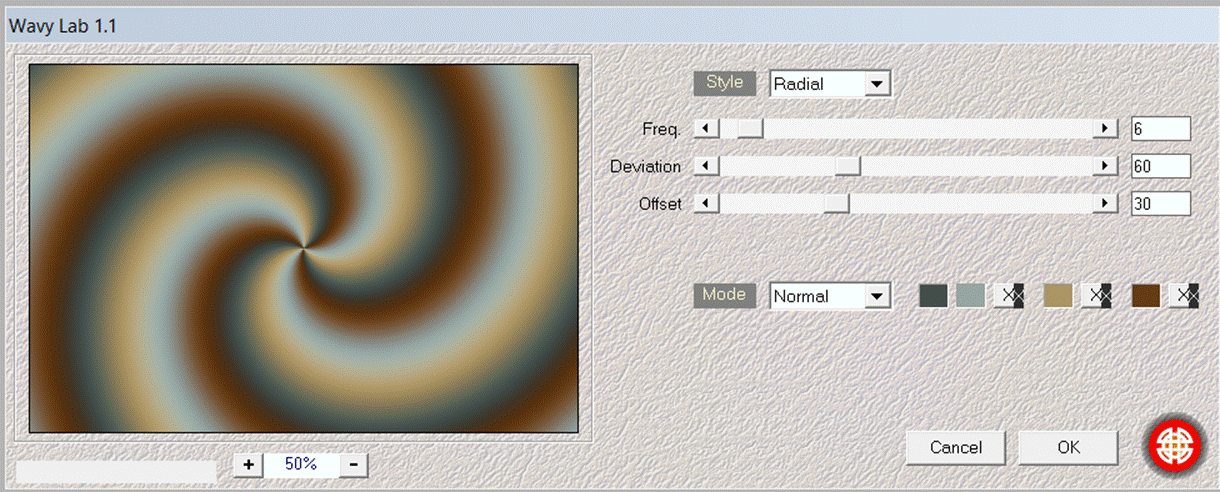Image resolution: width=1220 pixels, height=492 pixels.
Task: Click the Cancel button
Action: pyautogui.click(x=955, y=447)
